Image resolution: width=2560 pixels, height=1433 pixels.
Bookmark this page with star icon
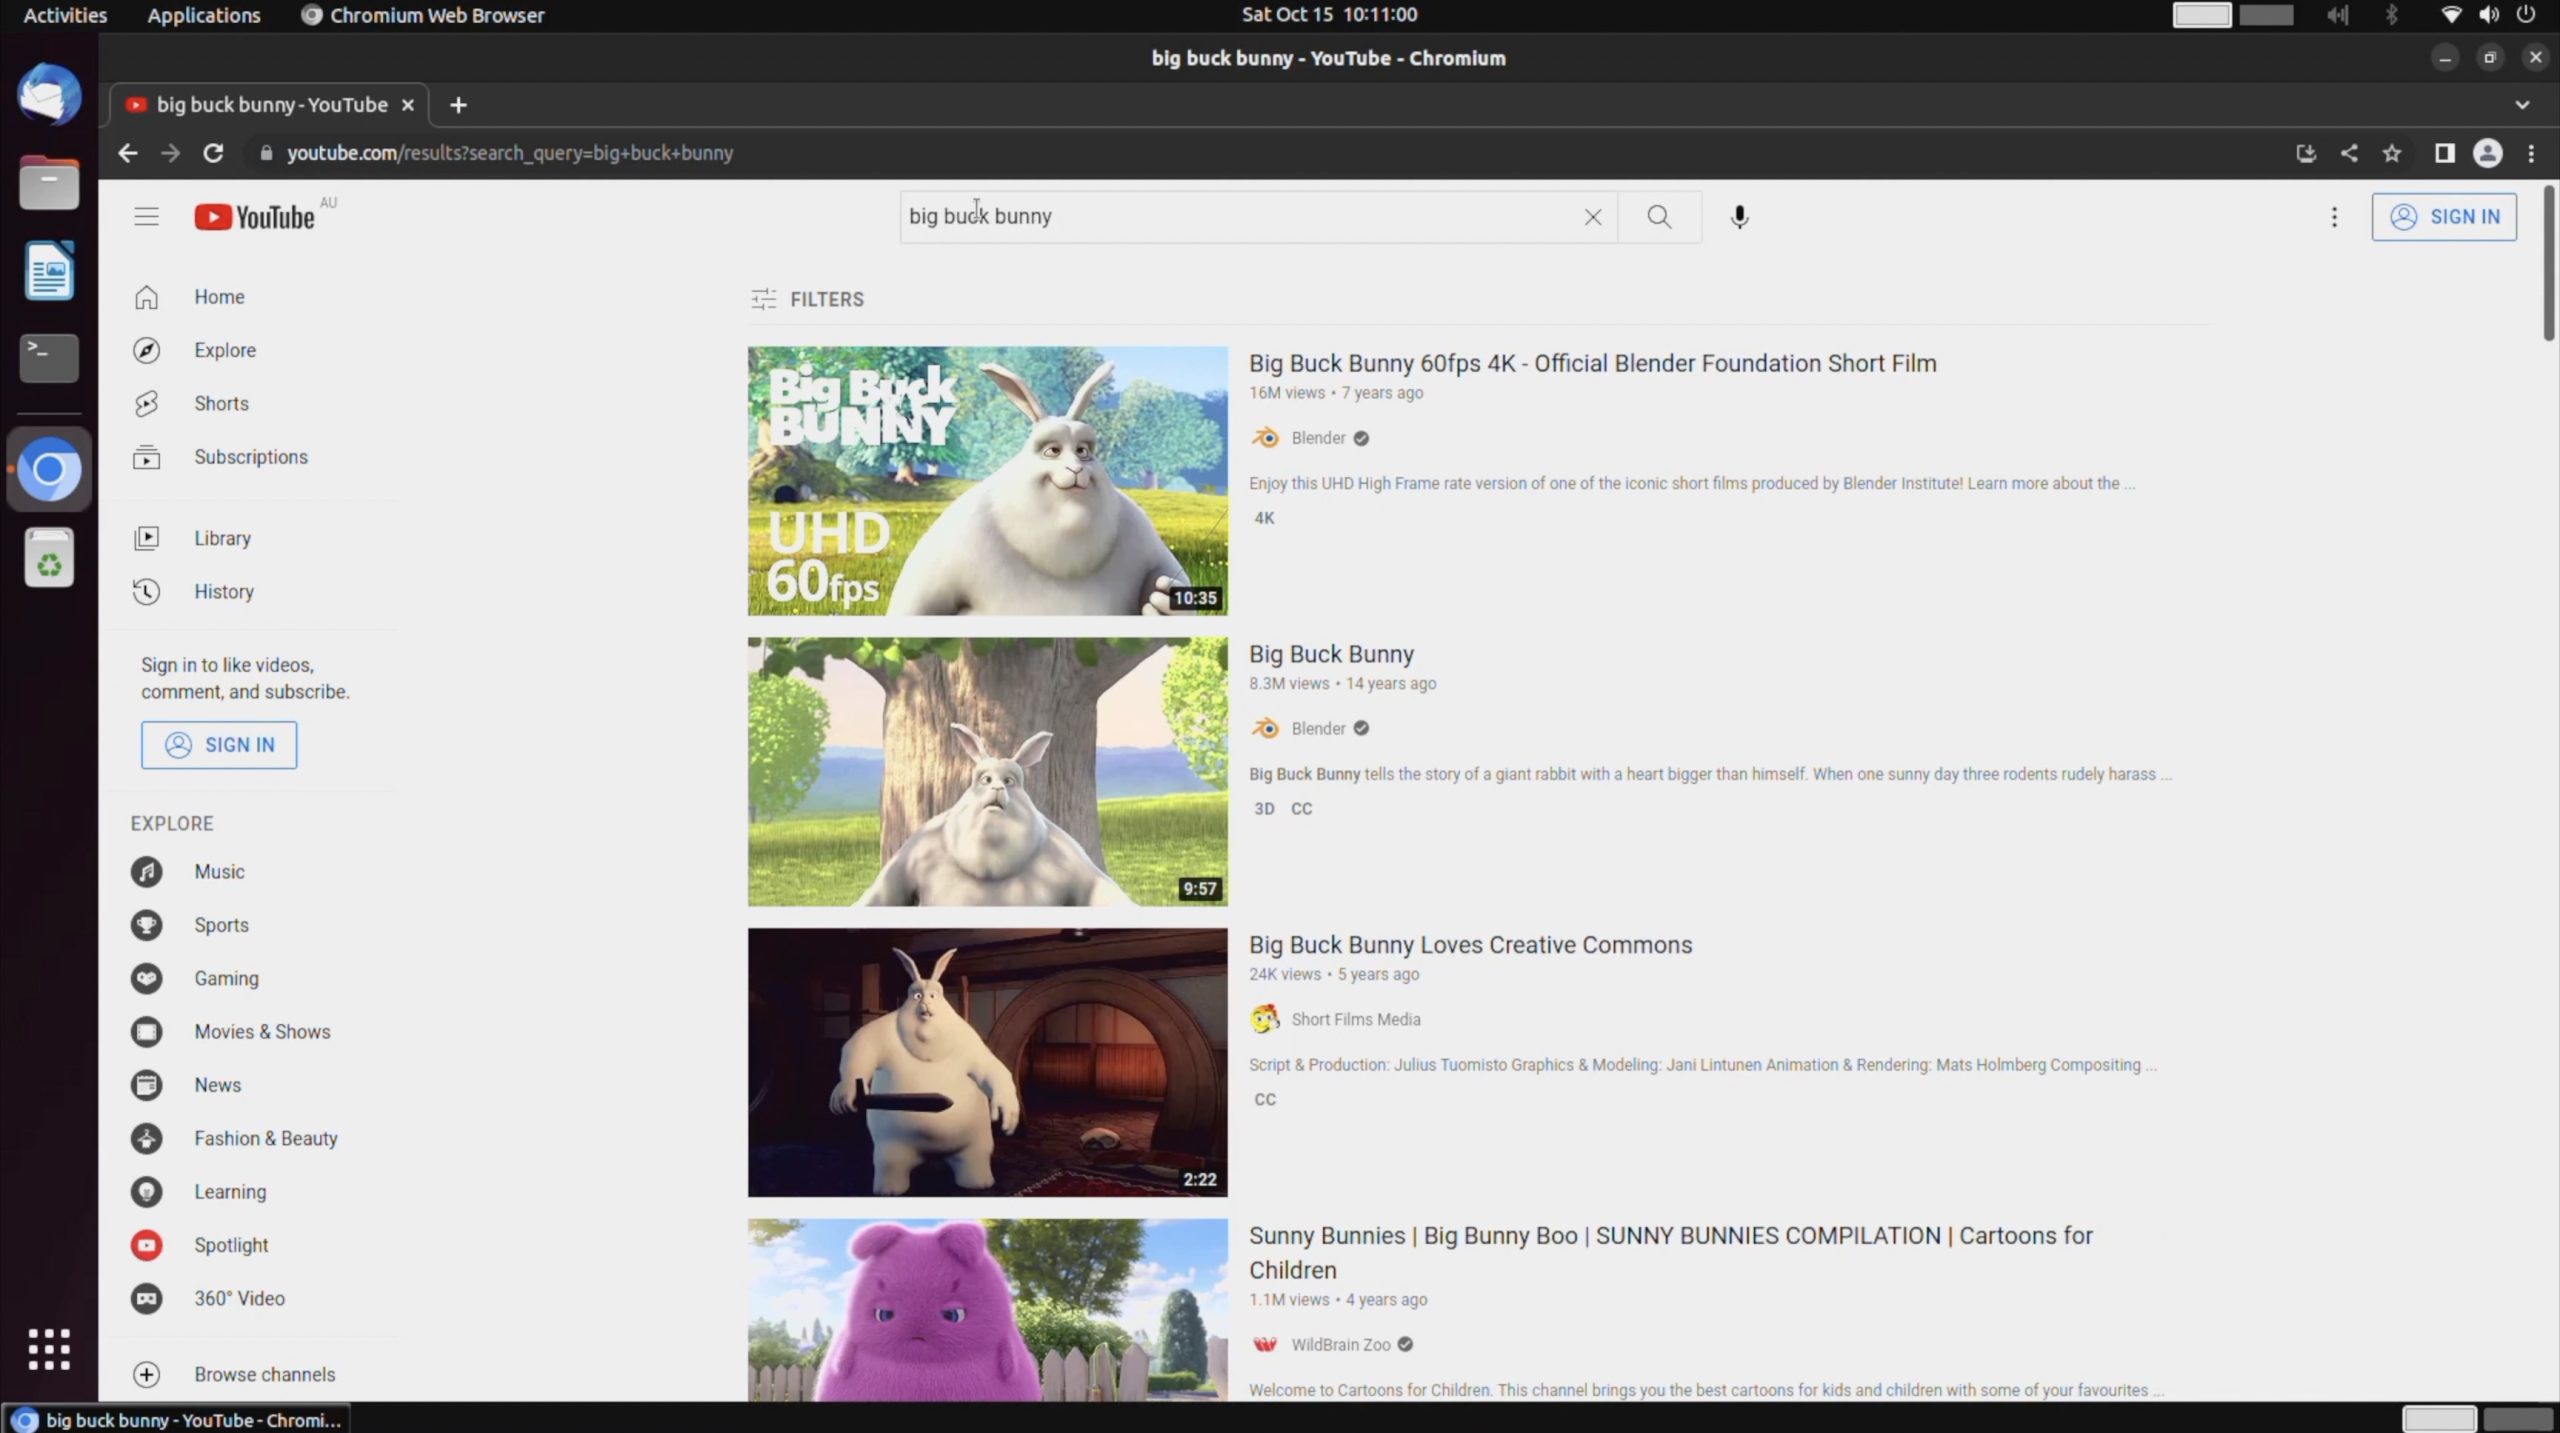[x=2391, y=153]
